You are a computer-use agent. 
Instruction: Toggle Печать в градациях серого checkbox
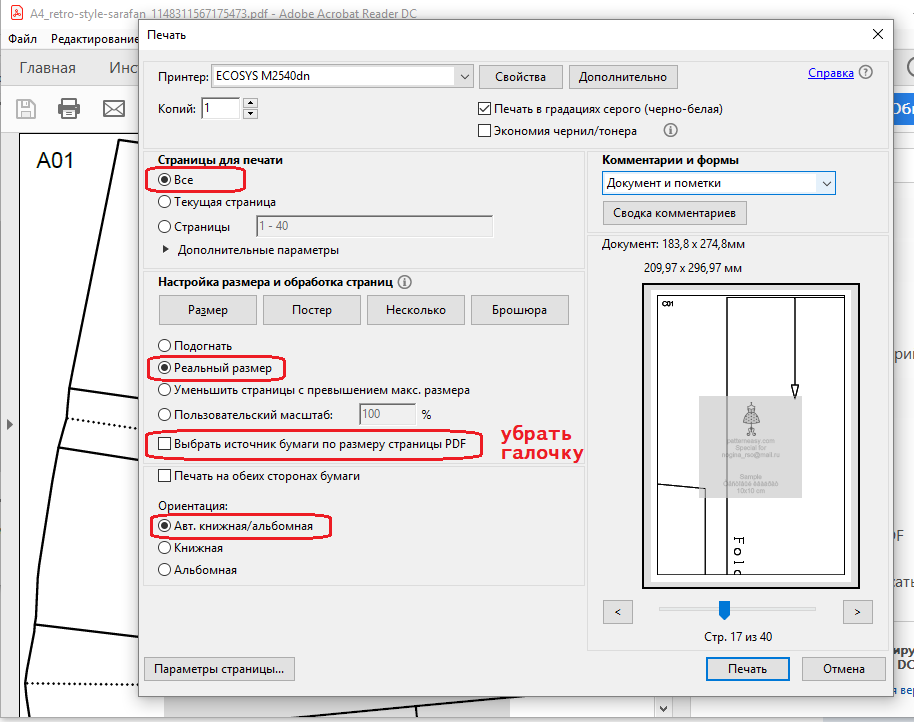point(484,108)
